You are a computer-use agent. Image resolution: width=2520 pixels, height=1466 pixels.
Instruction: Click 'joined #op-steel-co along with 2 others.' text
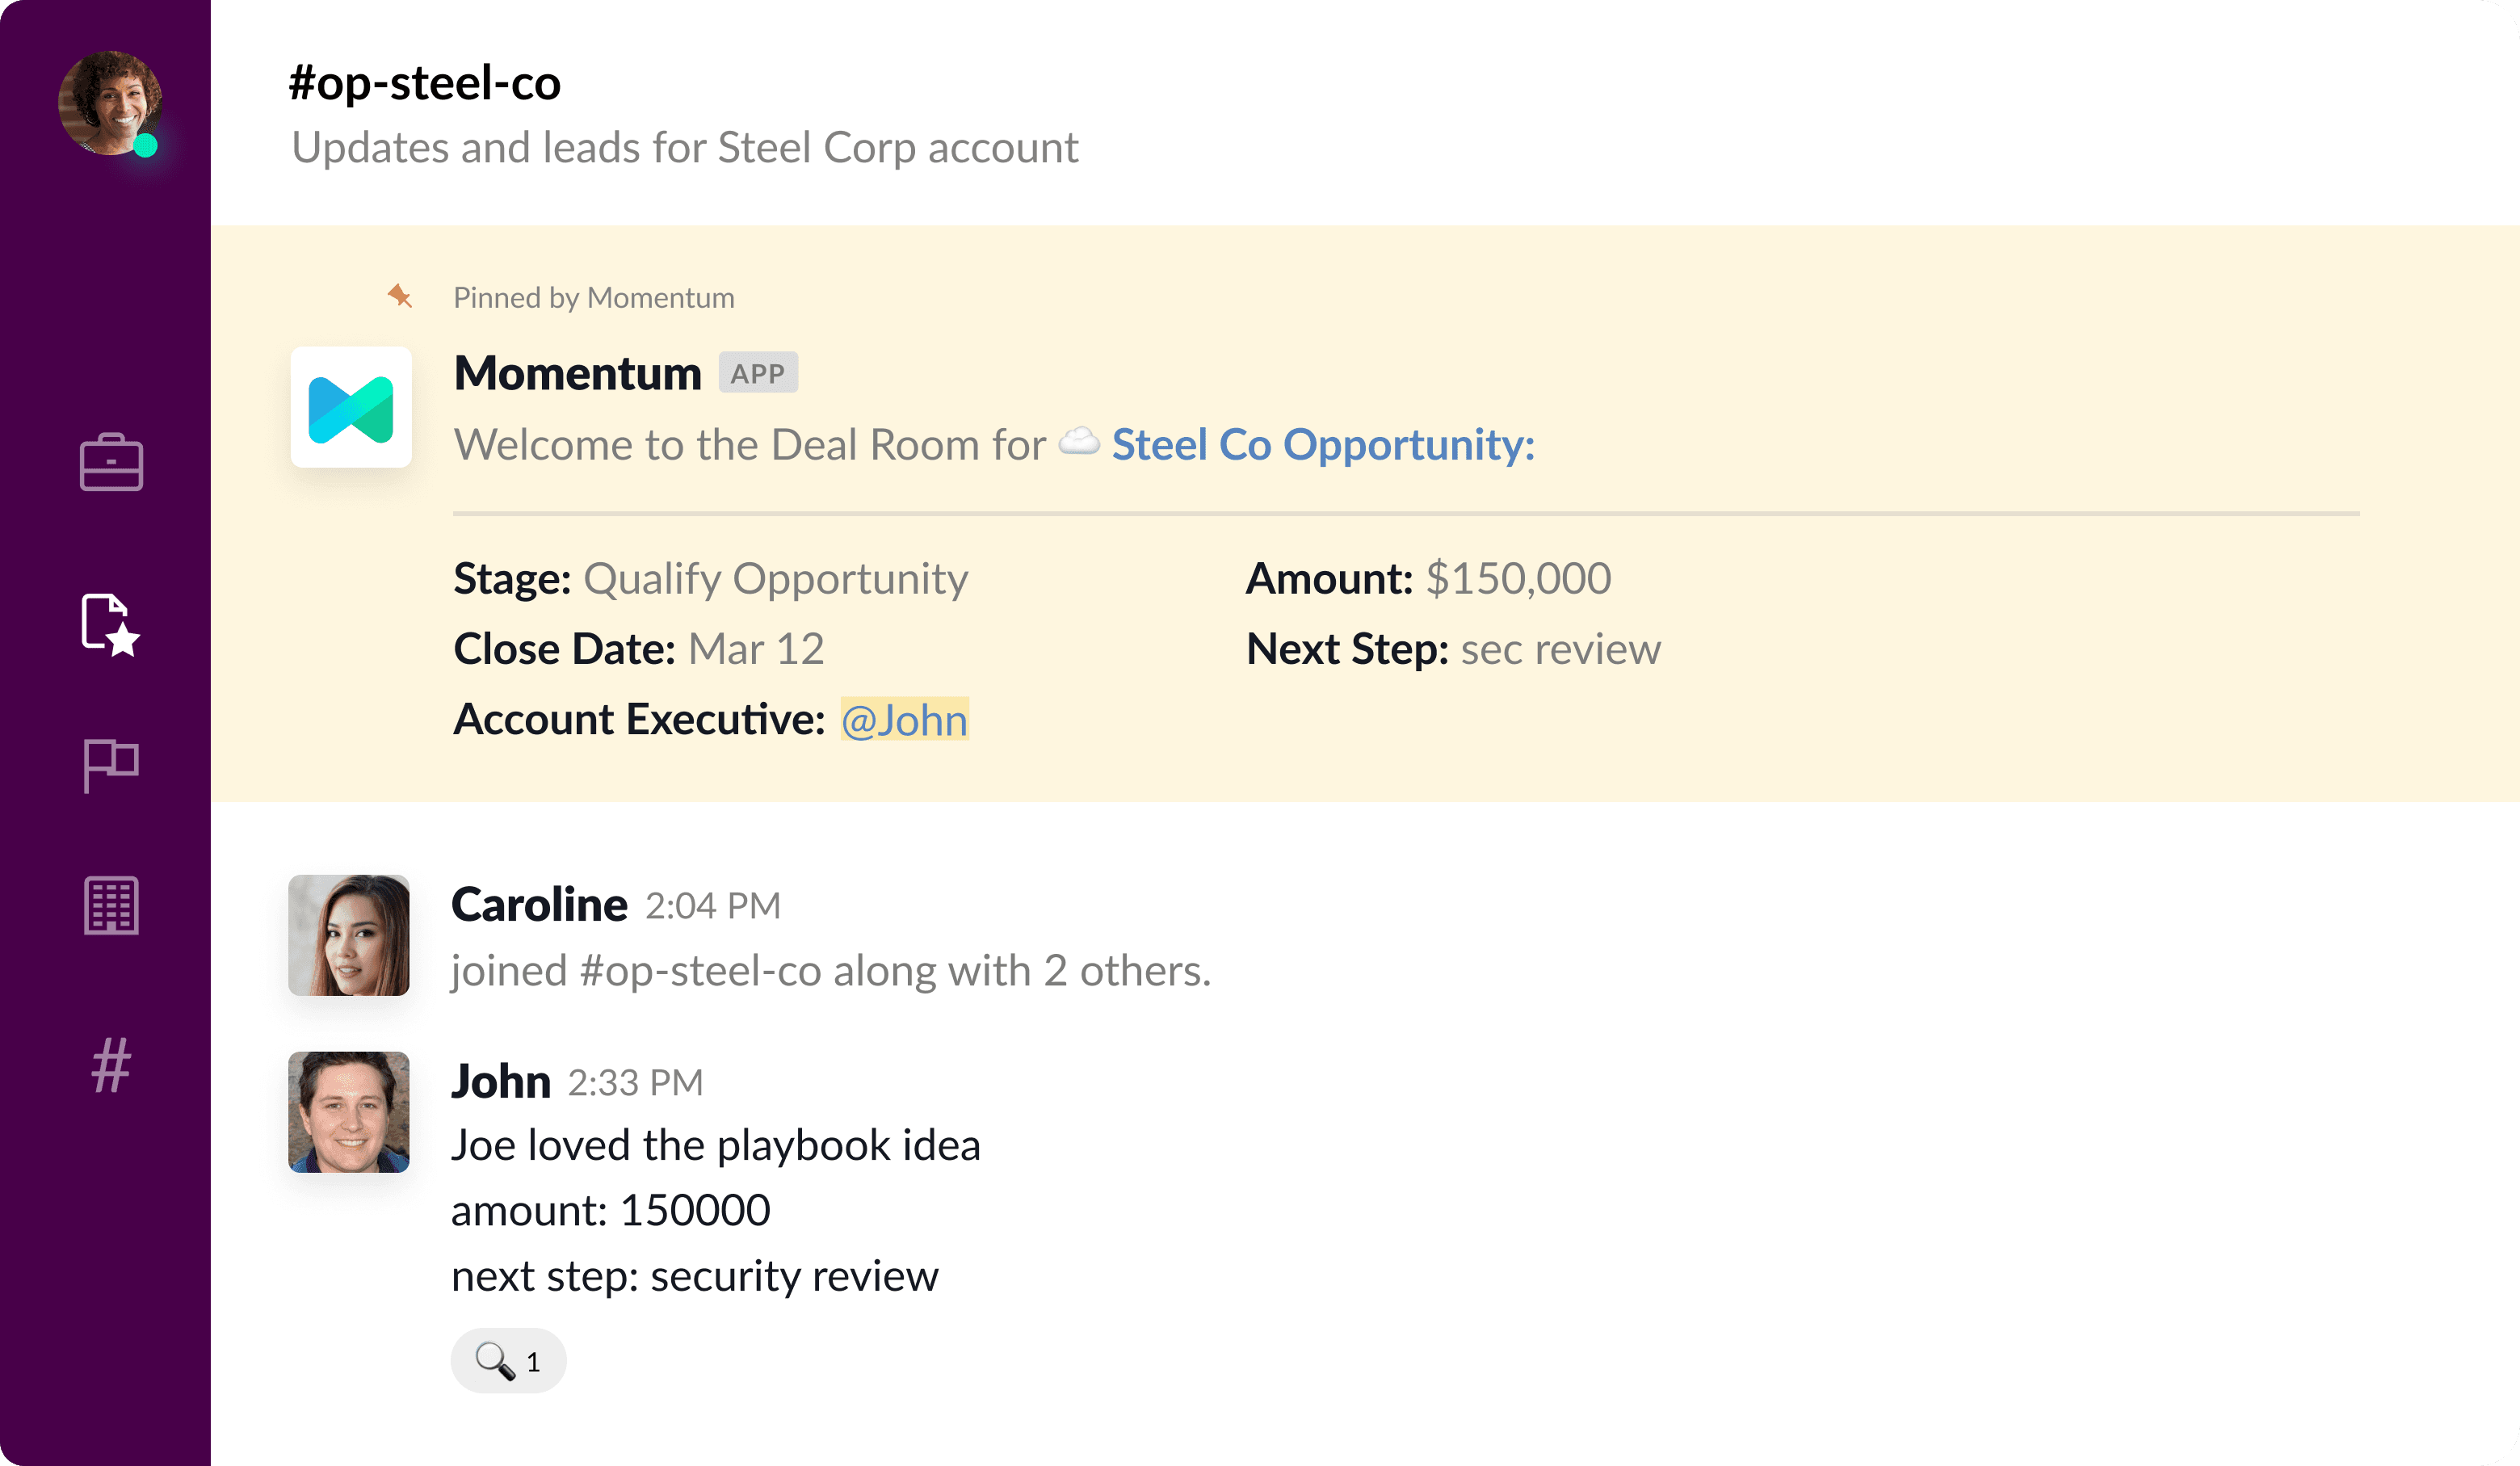pos(831,971)
